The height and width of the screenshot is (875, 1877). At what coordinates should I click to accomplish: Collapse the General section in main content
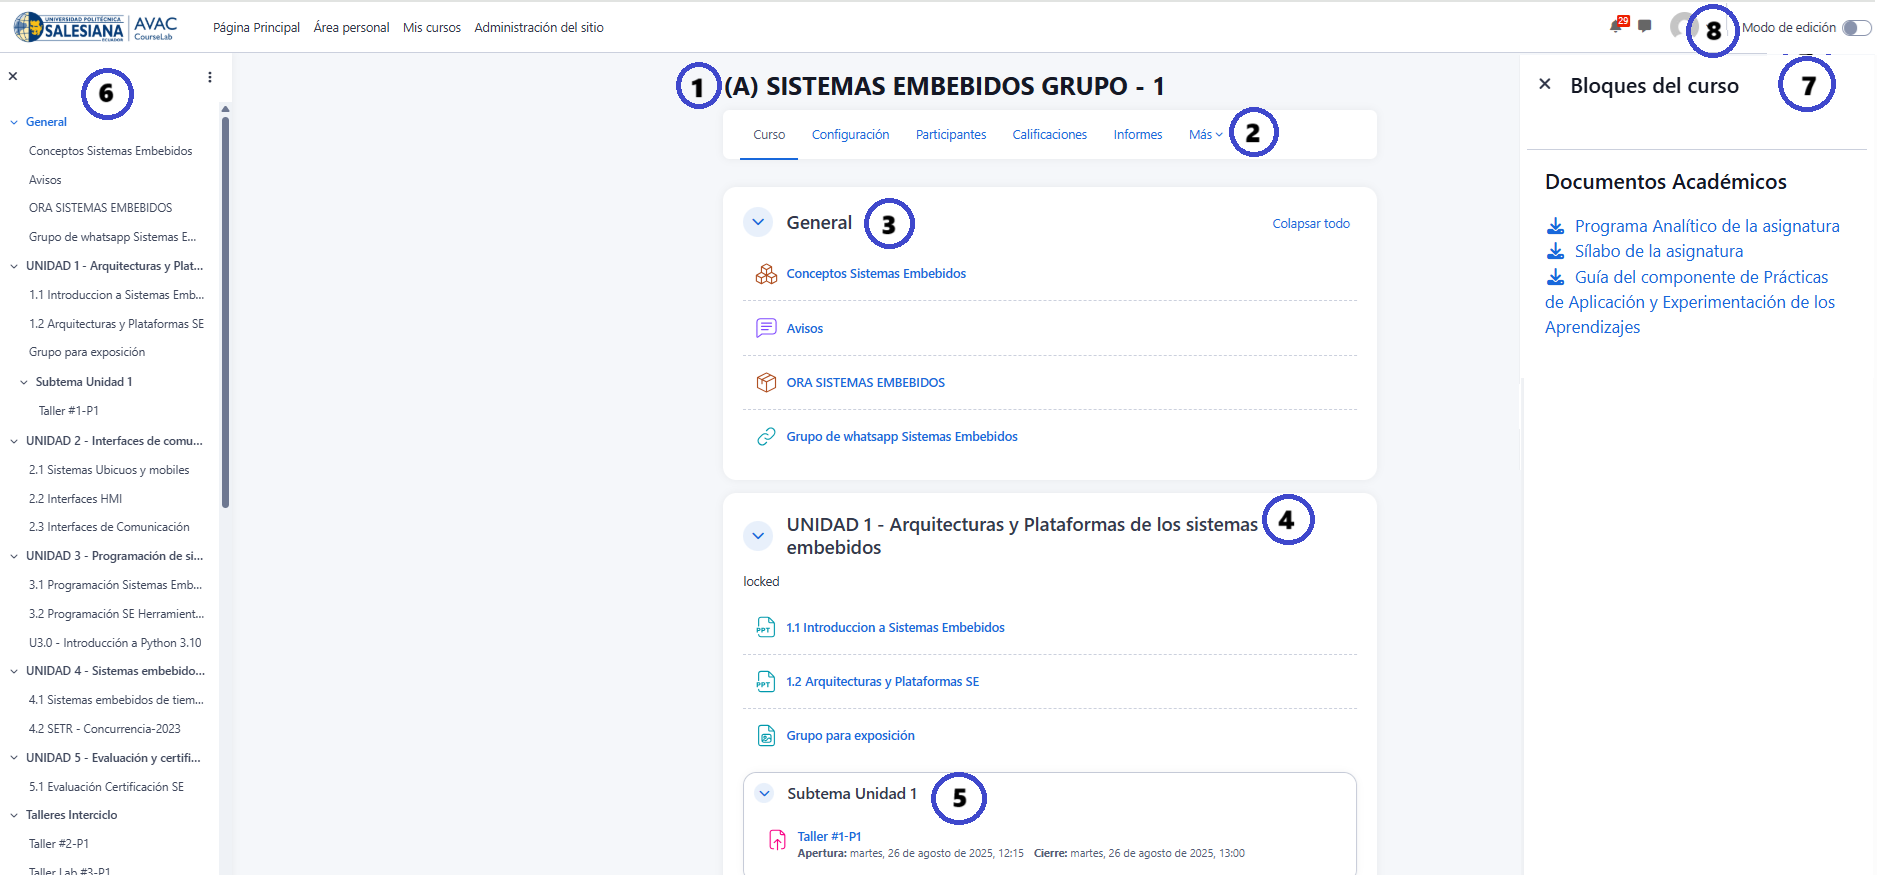(x=758, y=223)
